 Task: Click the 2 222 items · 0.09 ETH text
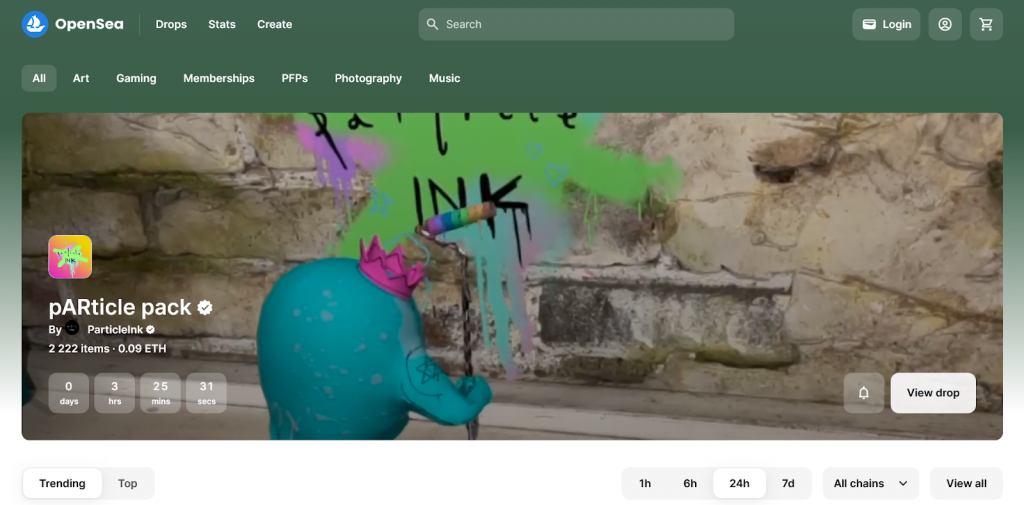(x=108, y=349)
